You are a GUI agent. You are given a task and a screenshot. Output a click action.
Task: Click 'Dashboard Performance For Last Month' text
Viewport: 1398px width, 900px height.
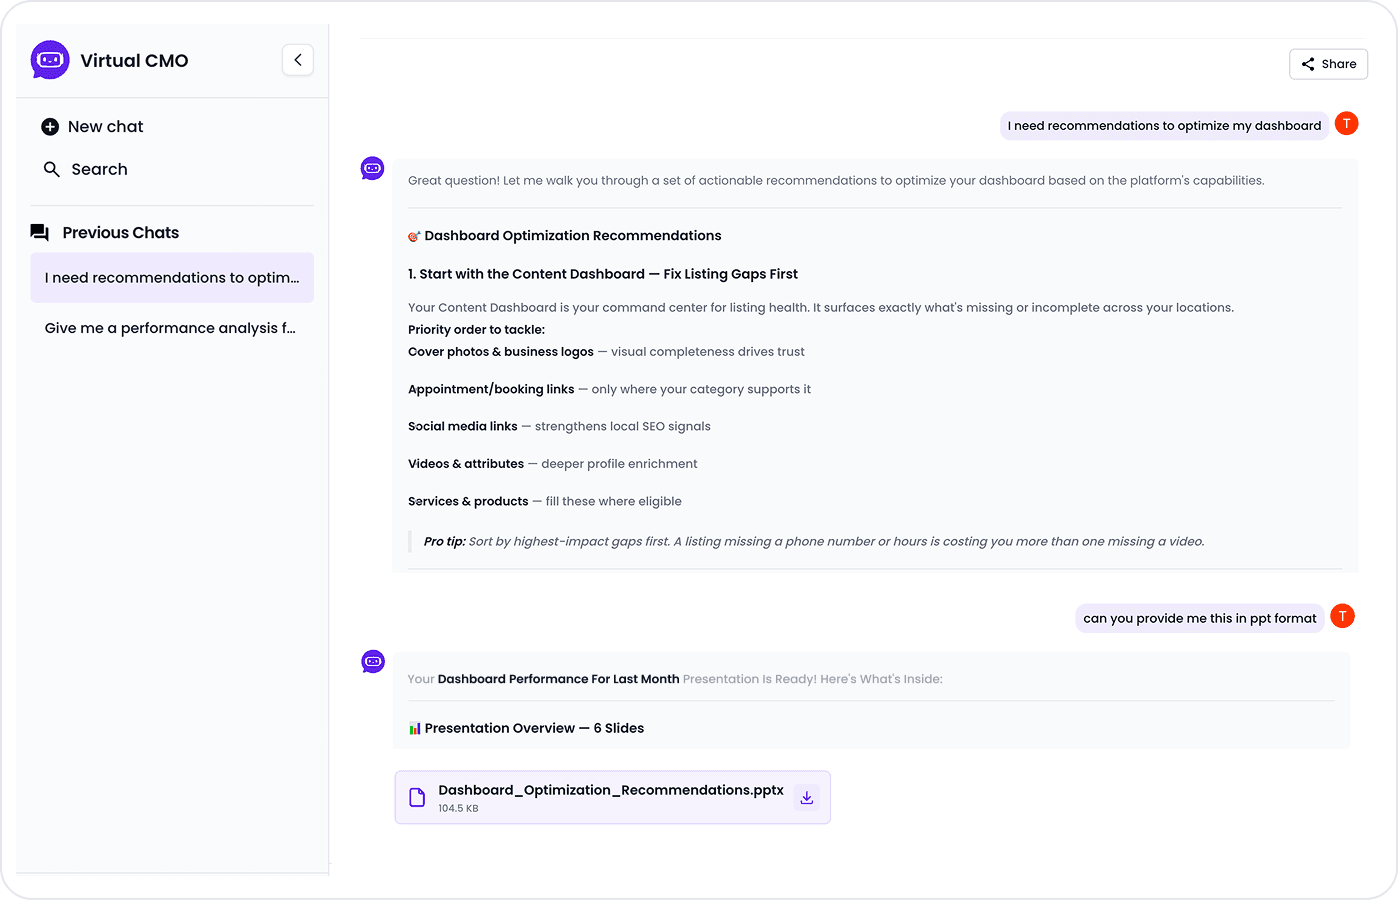tap(558, 679)
